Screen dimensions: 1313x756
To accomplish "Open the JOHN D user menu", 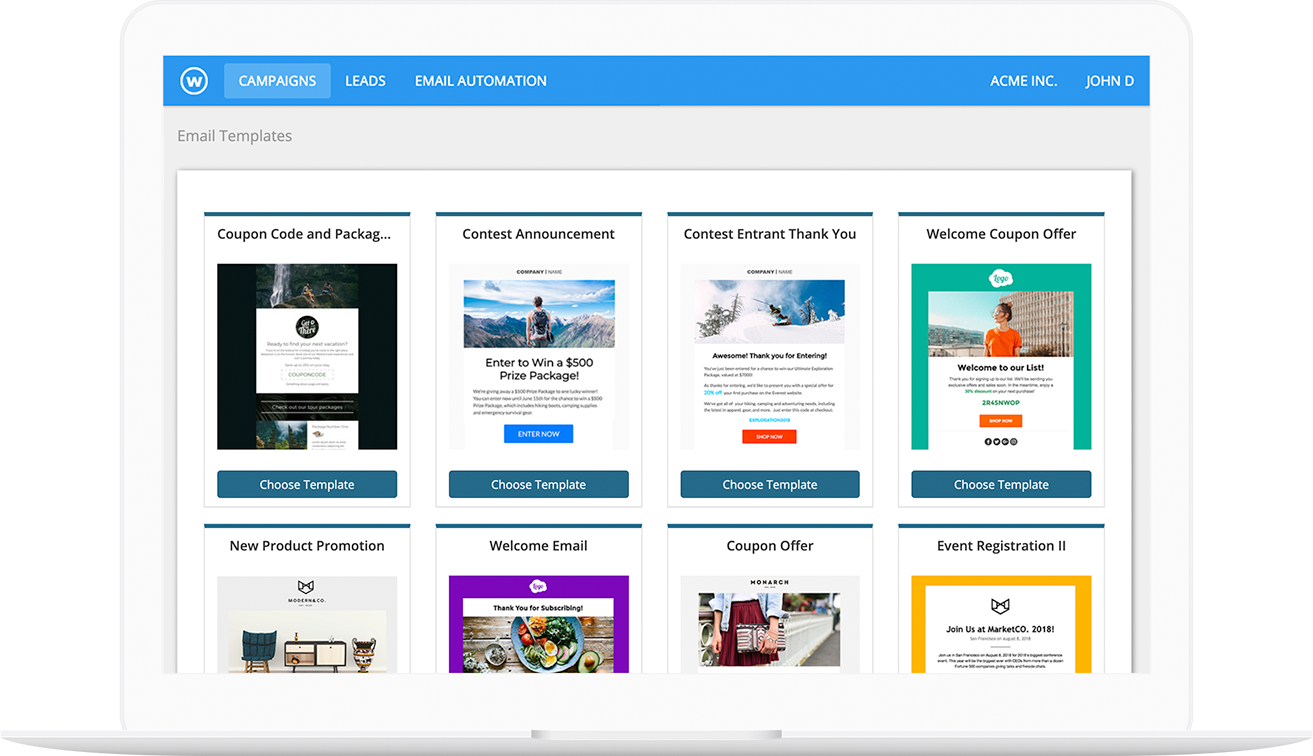I will click(x=1110, y=81).
